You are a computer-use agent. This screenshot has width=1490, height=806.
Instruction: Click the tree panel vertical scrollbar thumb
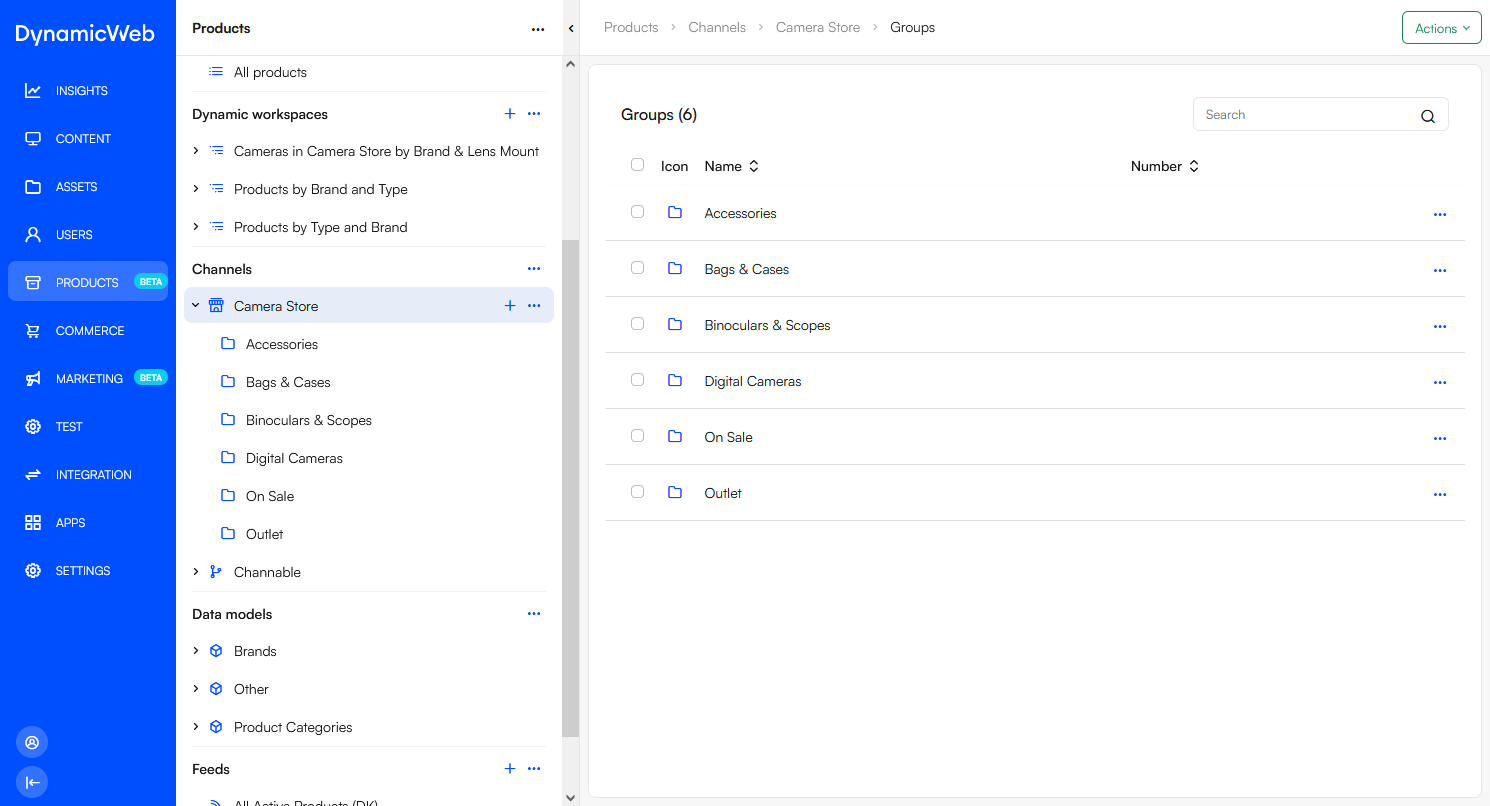point(570,488)
